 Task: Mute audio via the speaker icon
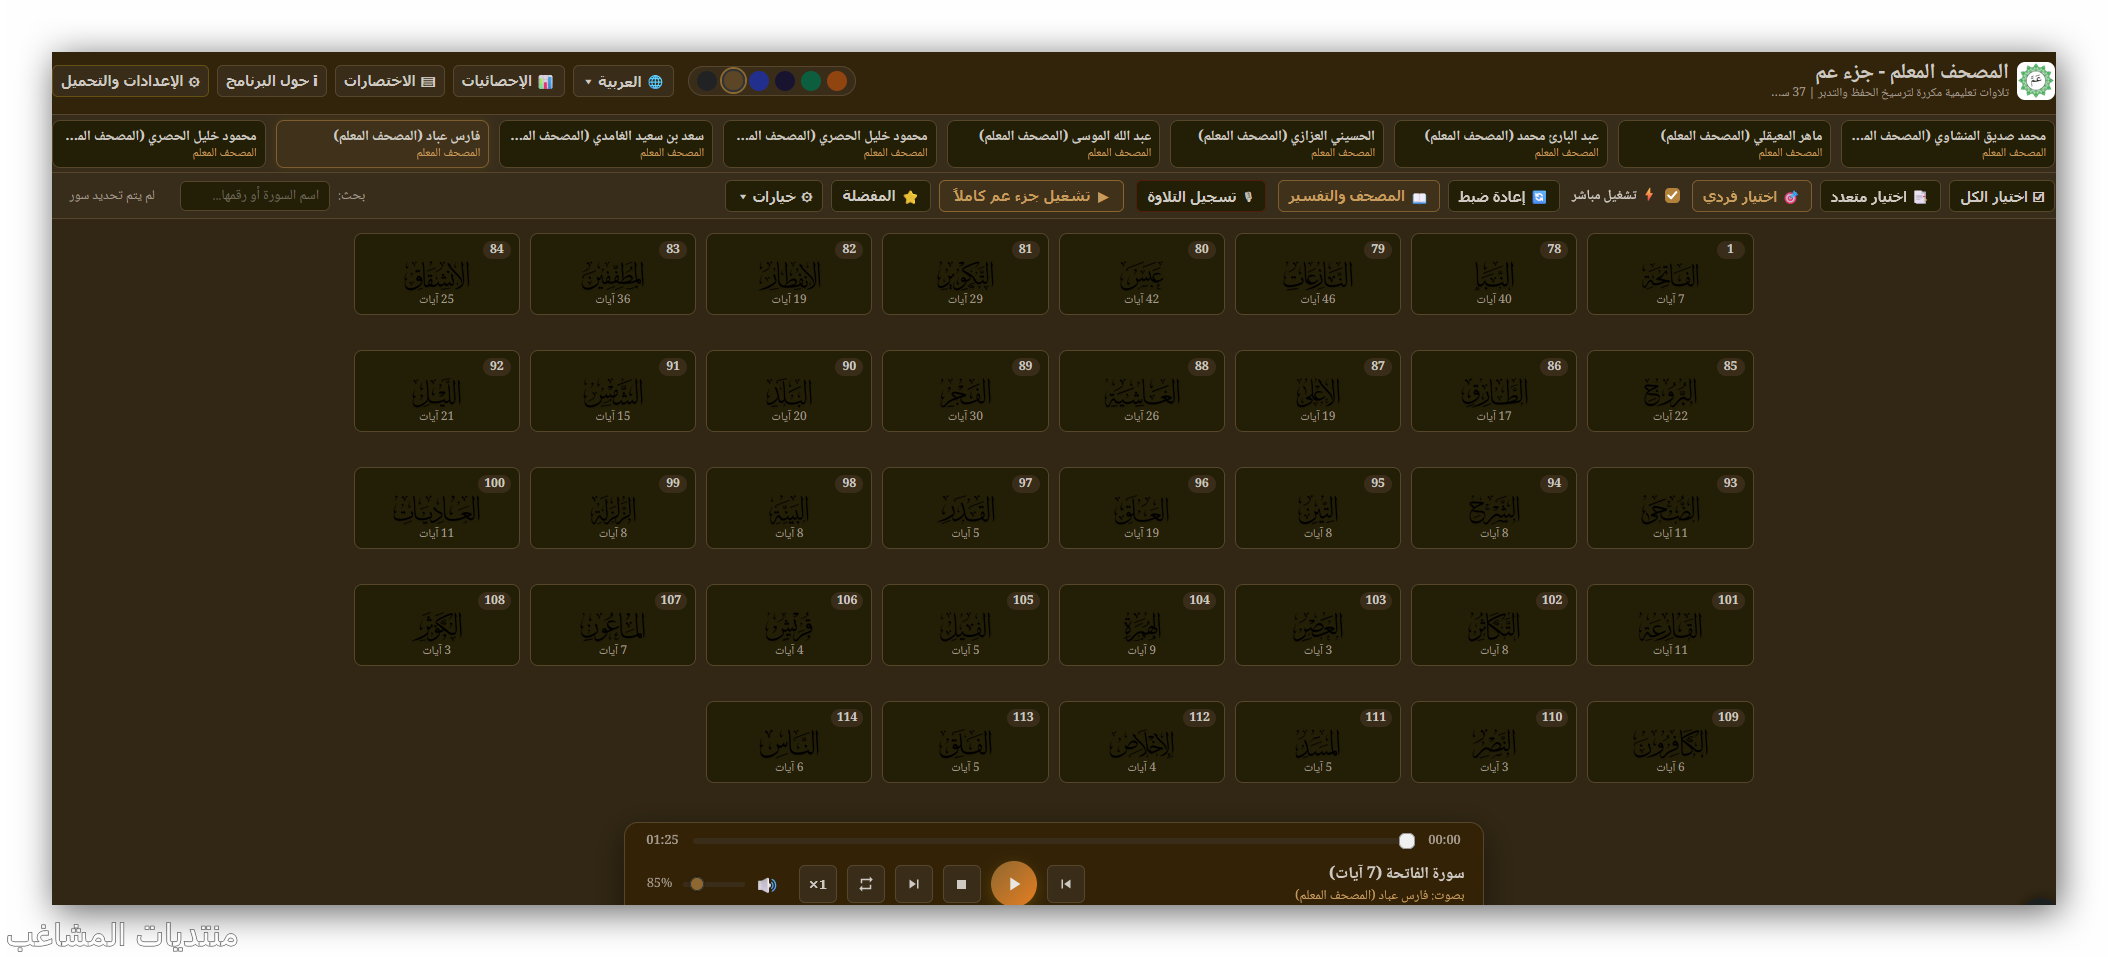coord(767,884)
